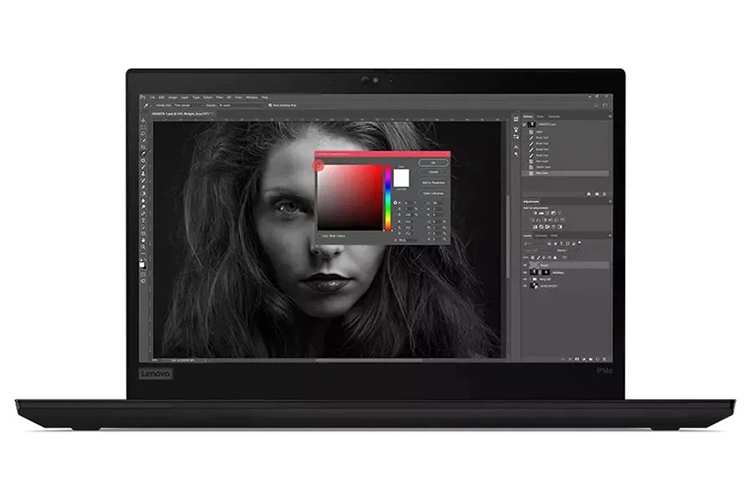Screen dimensions: 750x500
Task: Open the Help menu
Action: [x=265, y=98]
